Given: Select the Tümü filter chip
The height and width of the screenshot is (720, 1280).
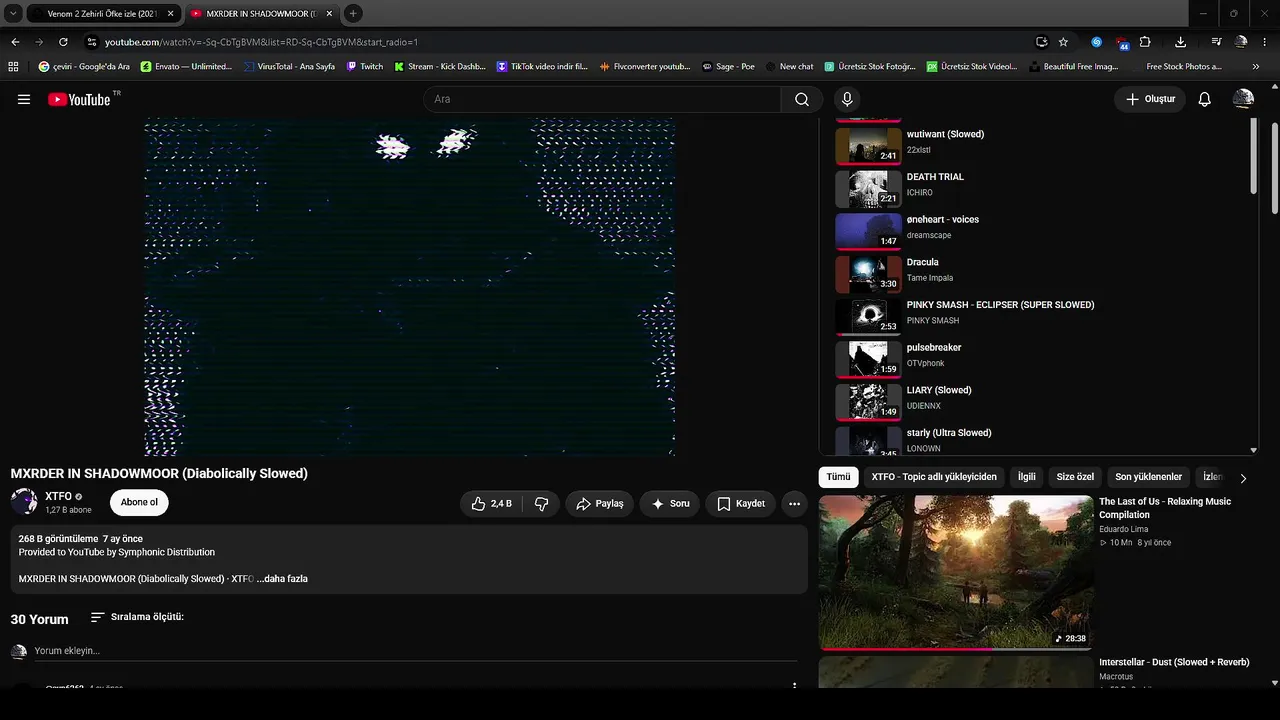Looking at the screenshot, I should coord(838,477).
